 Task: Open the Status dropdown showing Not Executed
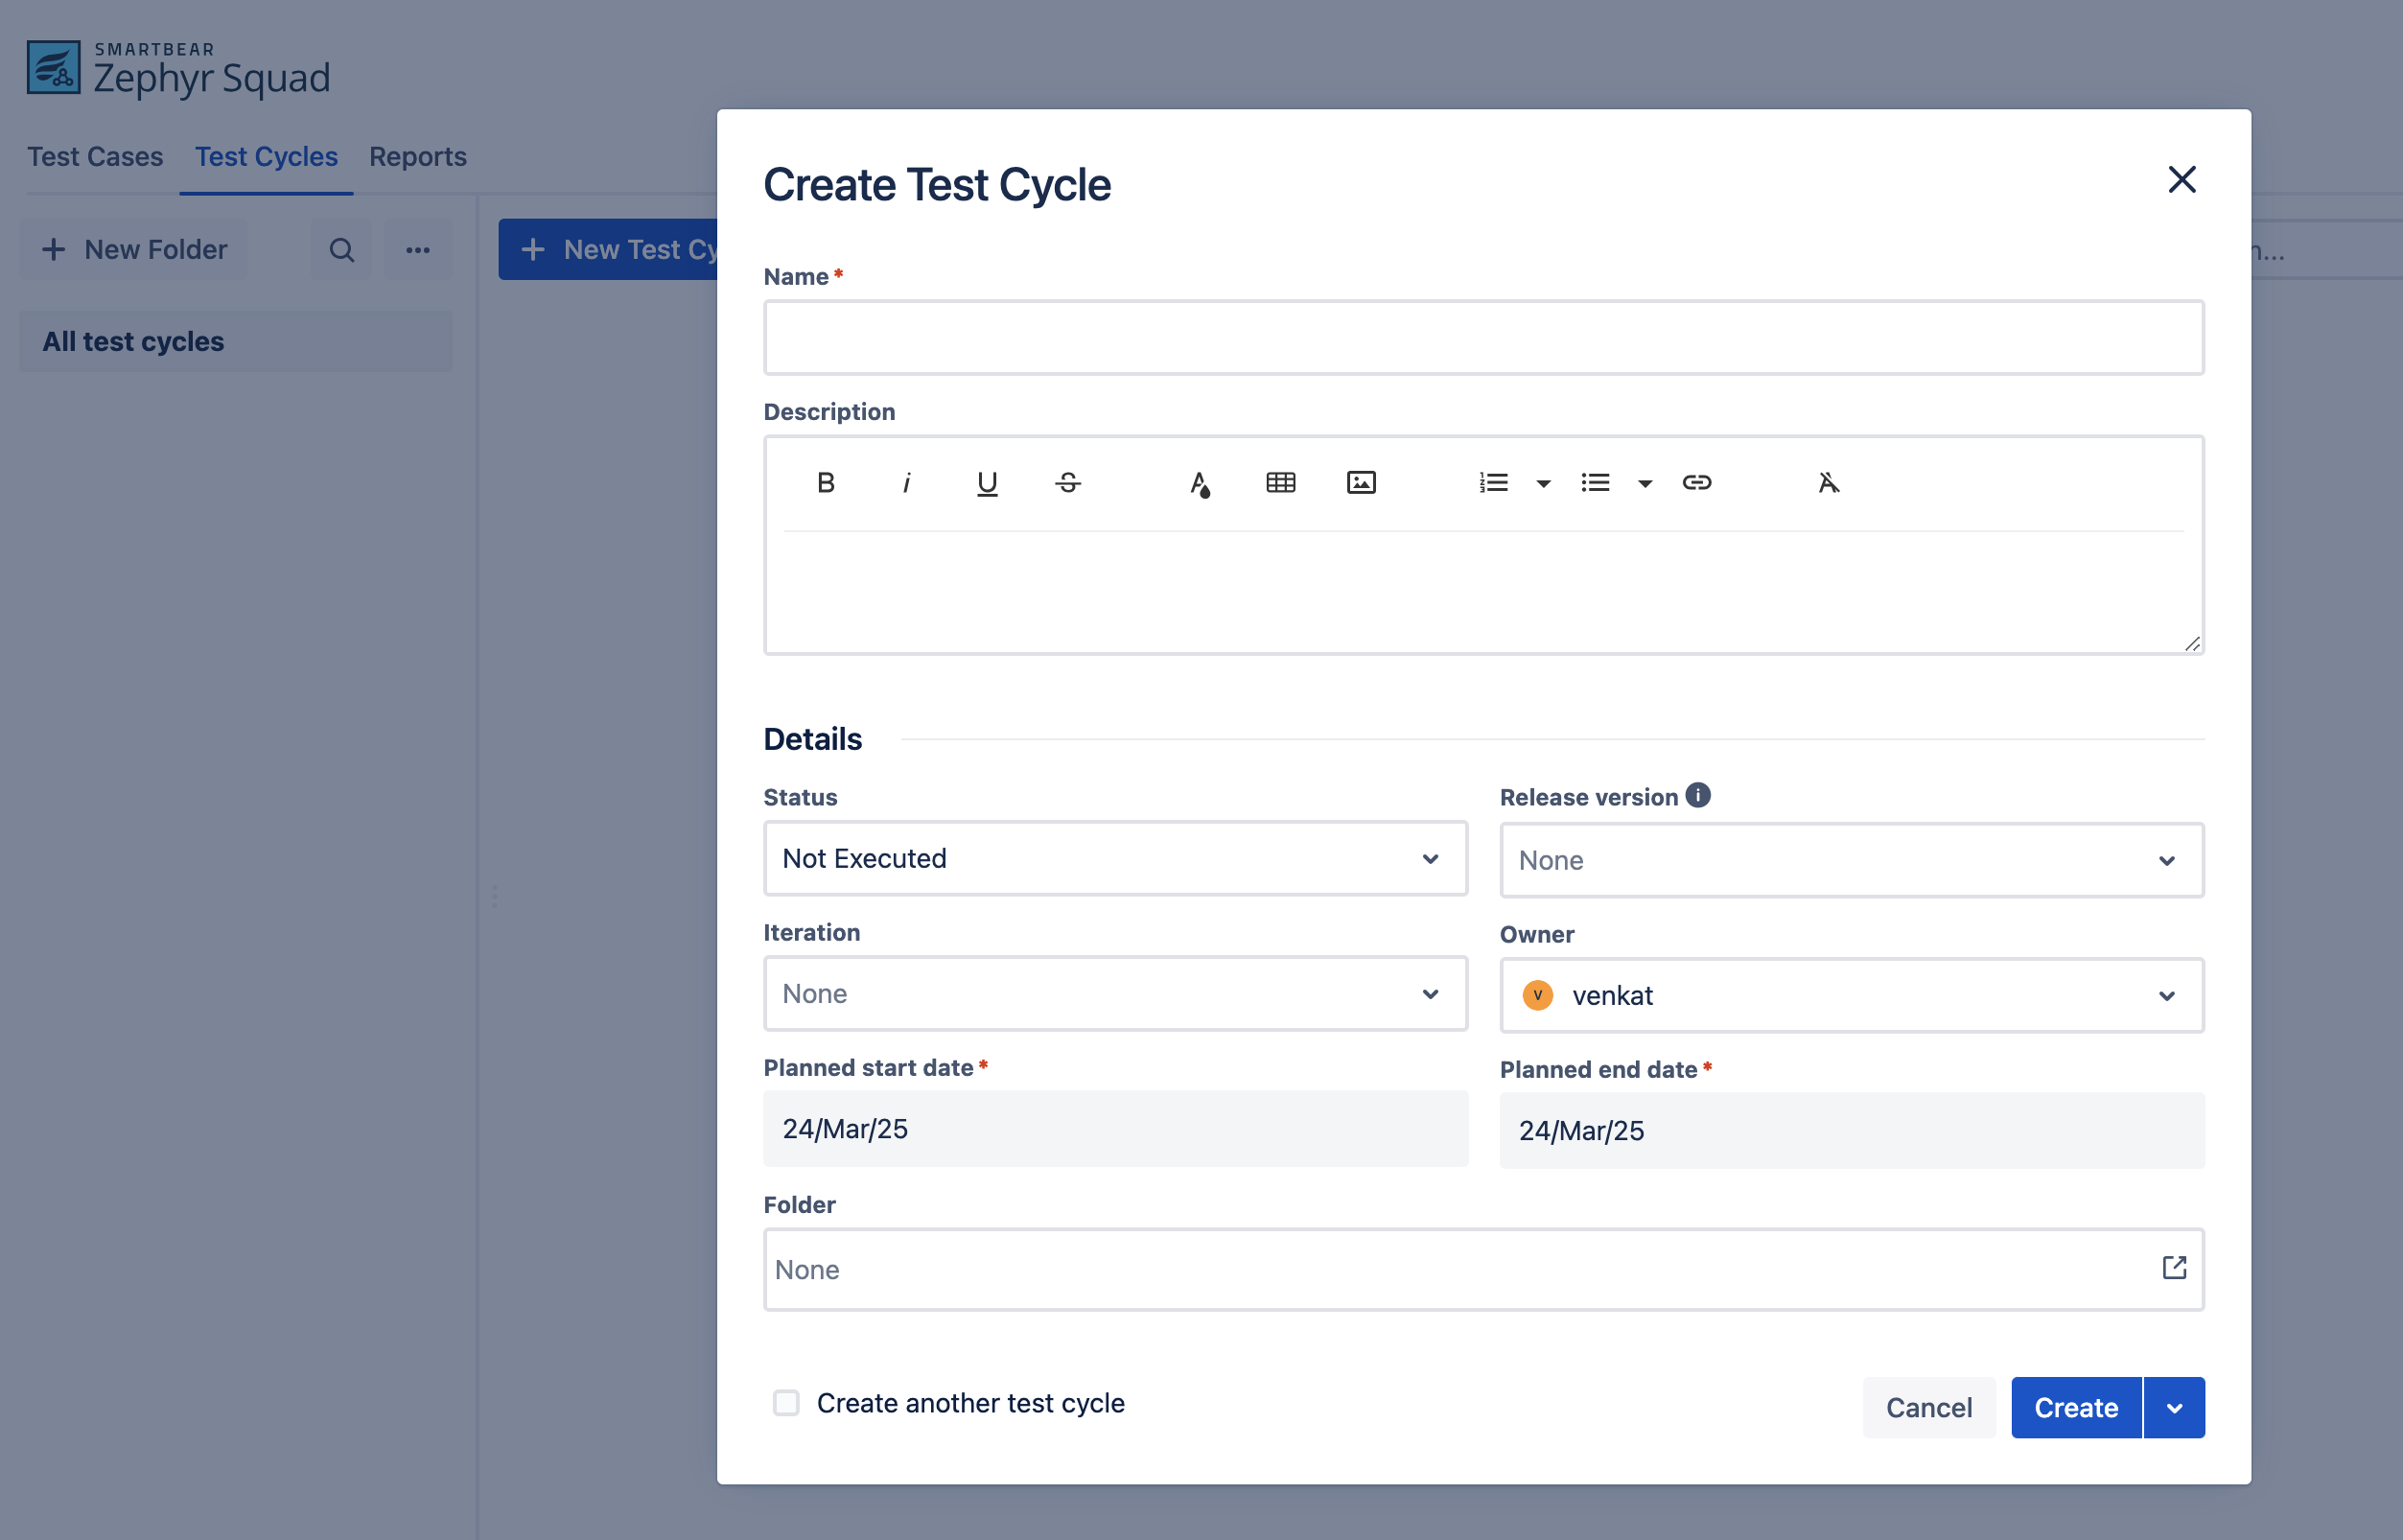tap(1115, 858)
